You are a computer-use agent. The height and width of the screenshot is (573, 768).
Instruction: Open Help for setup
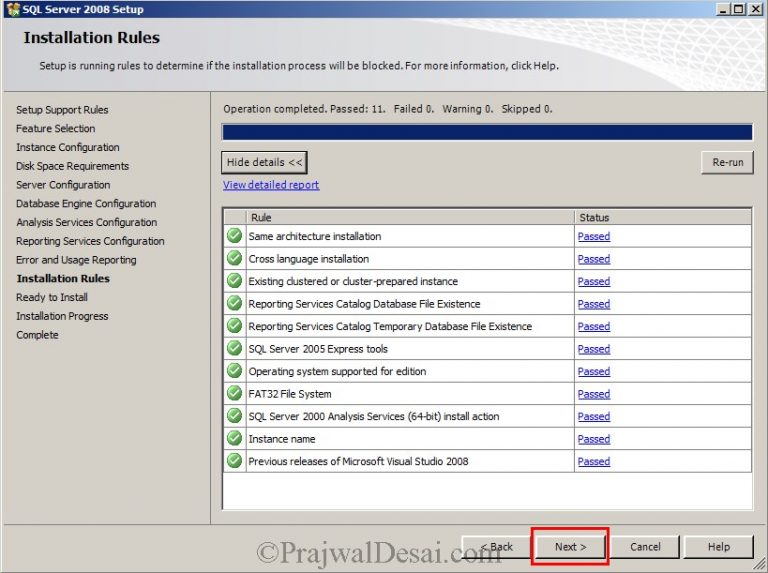pyautogui.click(x=719, y=547)
